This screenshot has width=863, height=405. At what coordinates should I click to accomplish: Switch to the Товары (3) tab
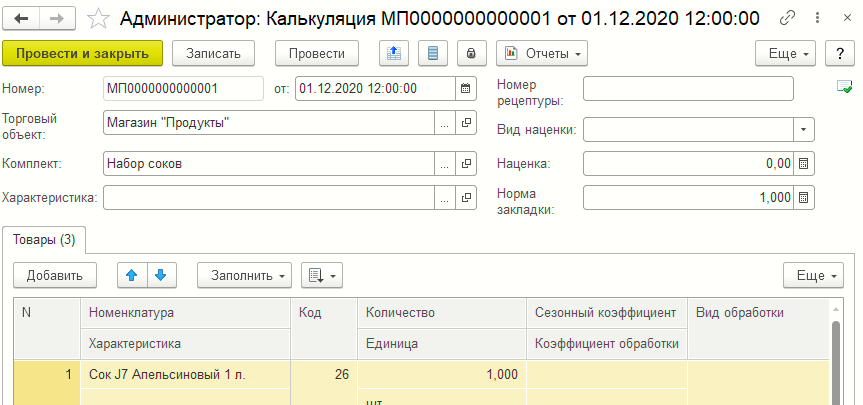click(x=46, y=240)
